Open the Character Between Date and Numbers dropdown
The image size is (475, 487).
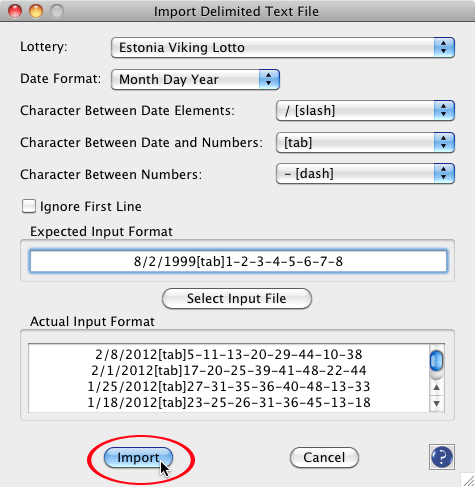[x=365, y=142]
